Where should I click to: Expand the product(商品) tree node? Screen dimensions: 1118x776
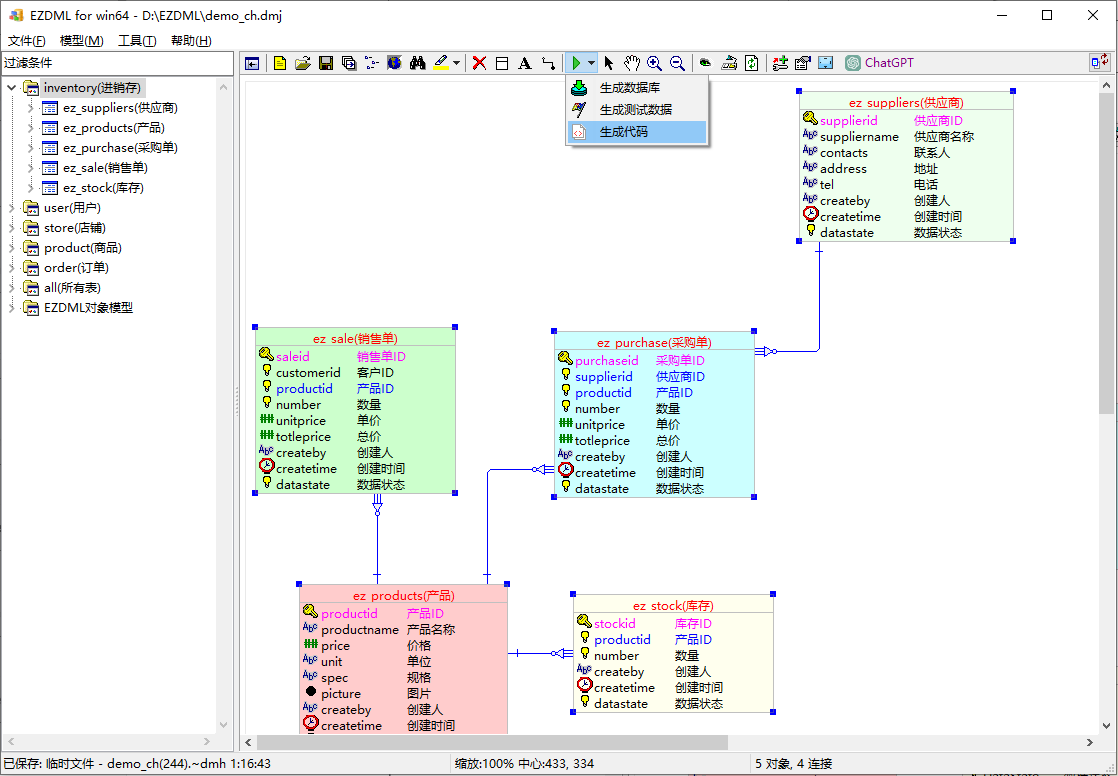click(12, 247)
